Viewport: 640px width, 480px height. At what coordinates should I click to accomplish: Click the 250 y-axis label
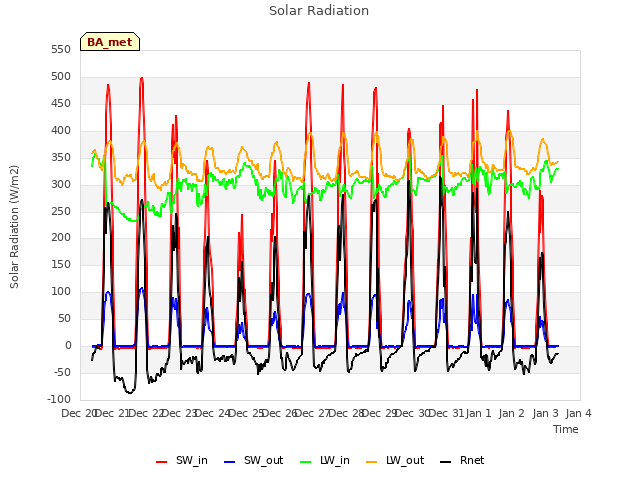point(61,211)
